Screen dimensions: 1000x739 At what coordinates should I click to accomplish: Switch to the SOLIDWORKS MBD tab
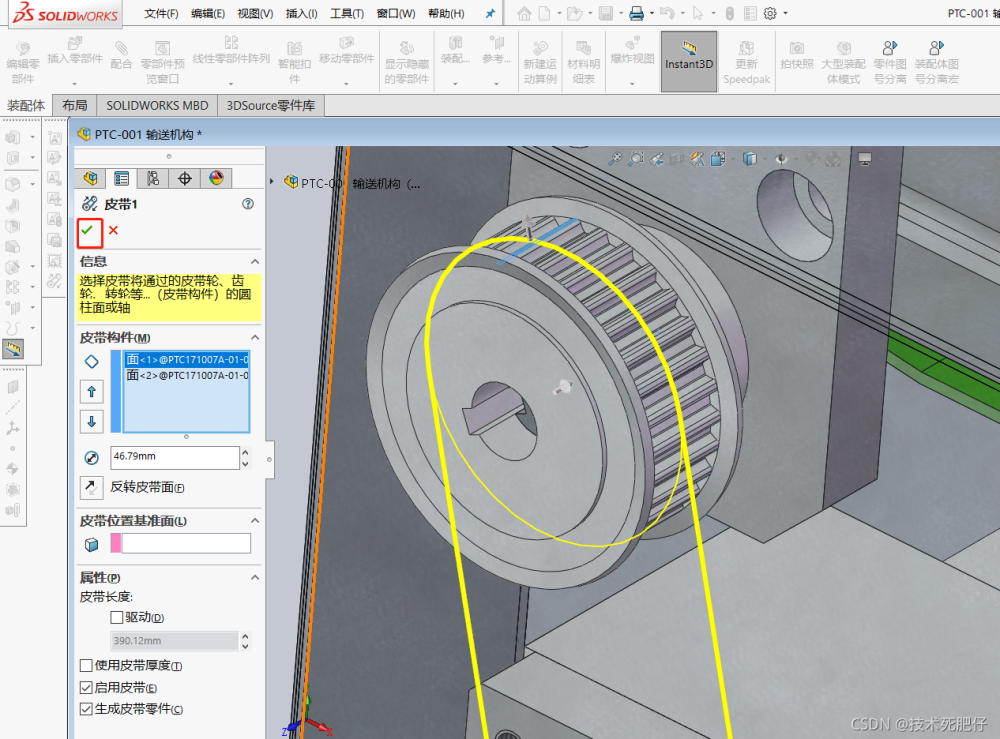coord(157,105)
